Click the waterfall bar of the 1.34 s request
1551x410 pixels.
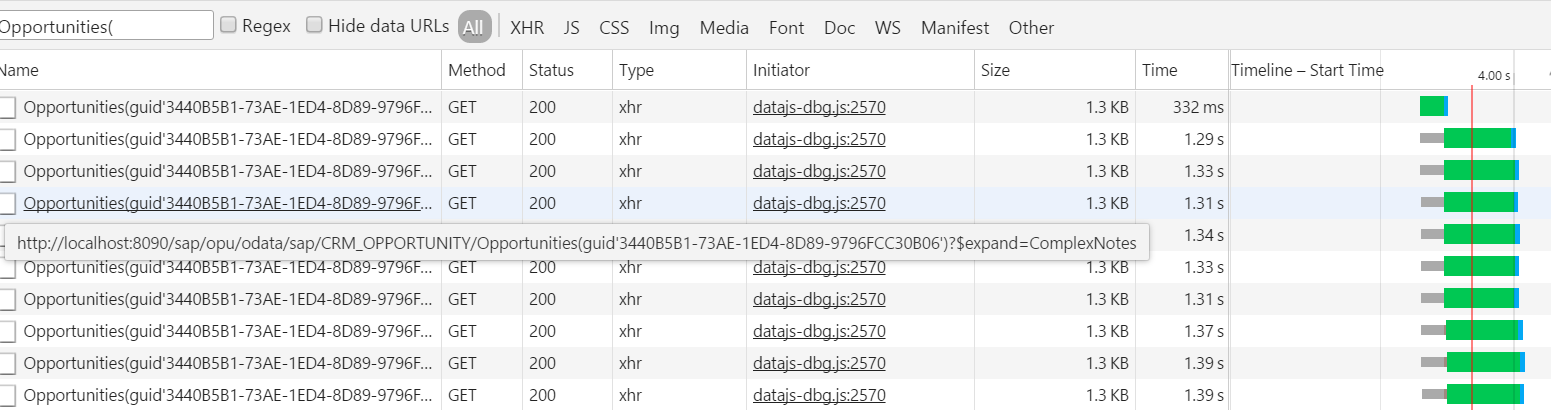point(1470,234)
